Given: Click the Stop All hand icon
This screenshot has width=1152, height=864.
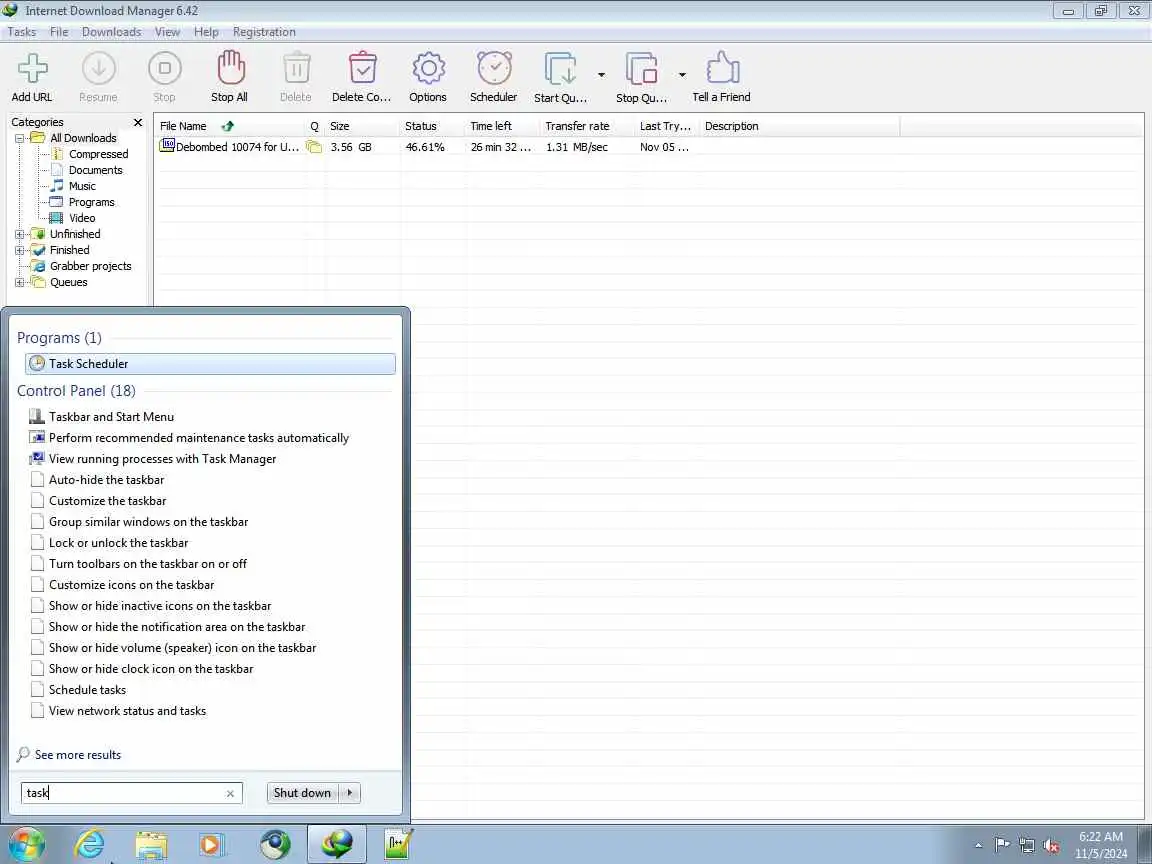Looking at the screenshot, I should click(230, 68).
